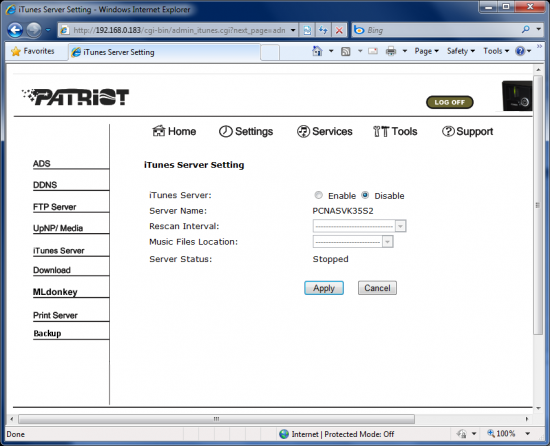The image size is (550, 446).
Task: Click the browser Home page icon
Action: [317, 51]
